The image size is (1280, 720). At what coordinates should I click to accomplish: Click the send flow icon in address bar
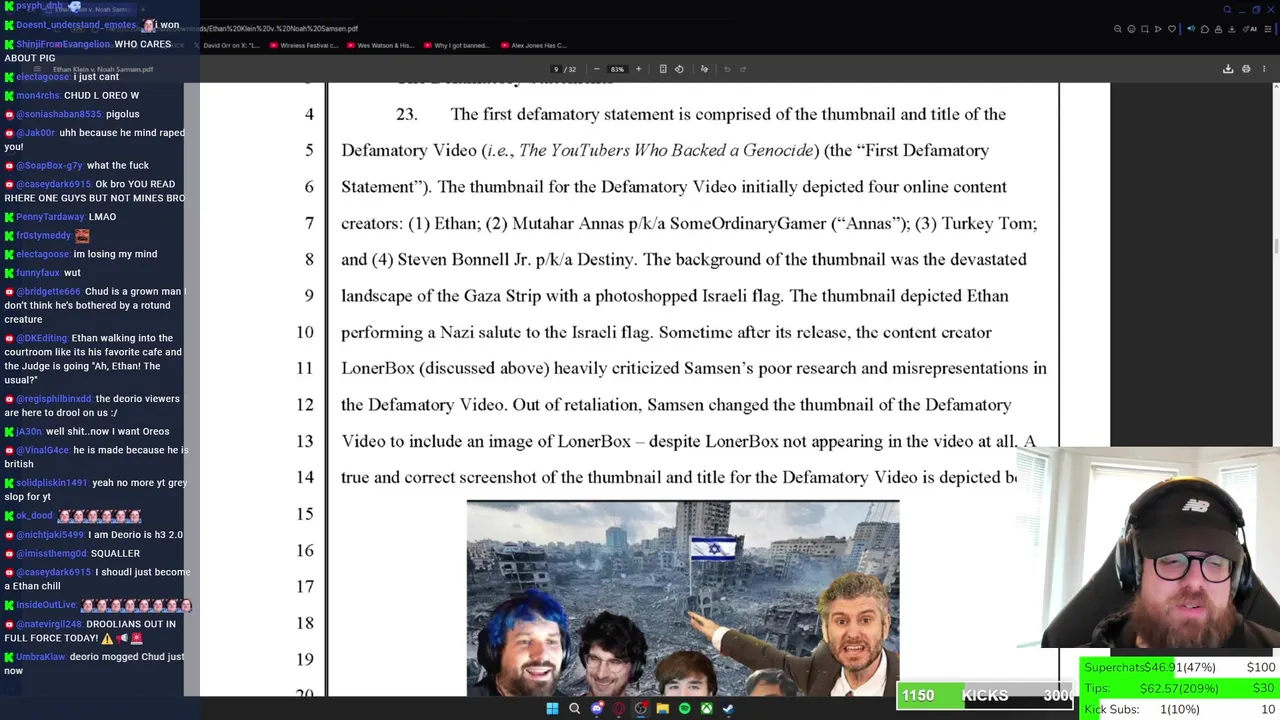click(x=1158, y=29)
